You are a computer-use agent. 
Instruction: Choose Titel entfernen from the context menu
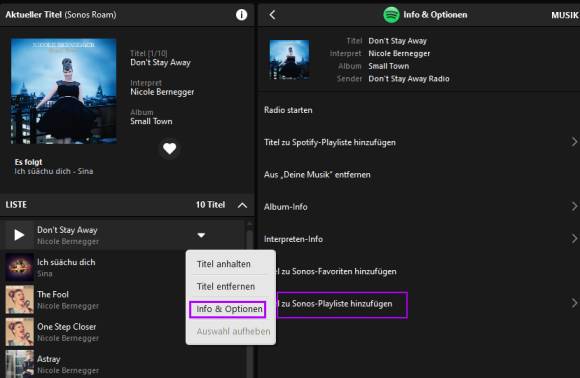click(x=226, y=287)
